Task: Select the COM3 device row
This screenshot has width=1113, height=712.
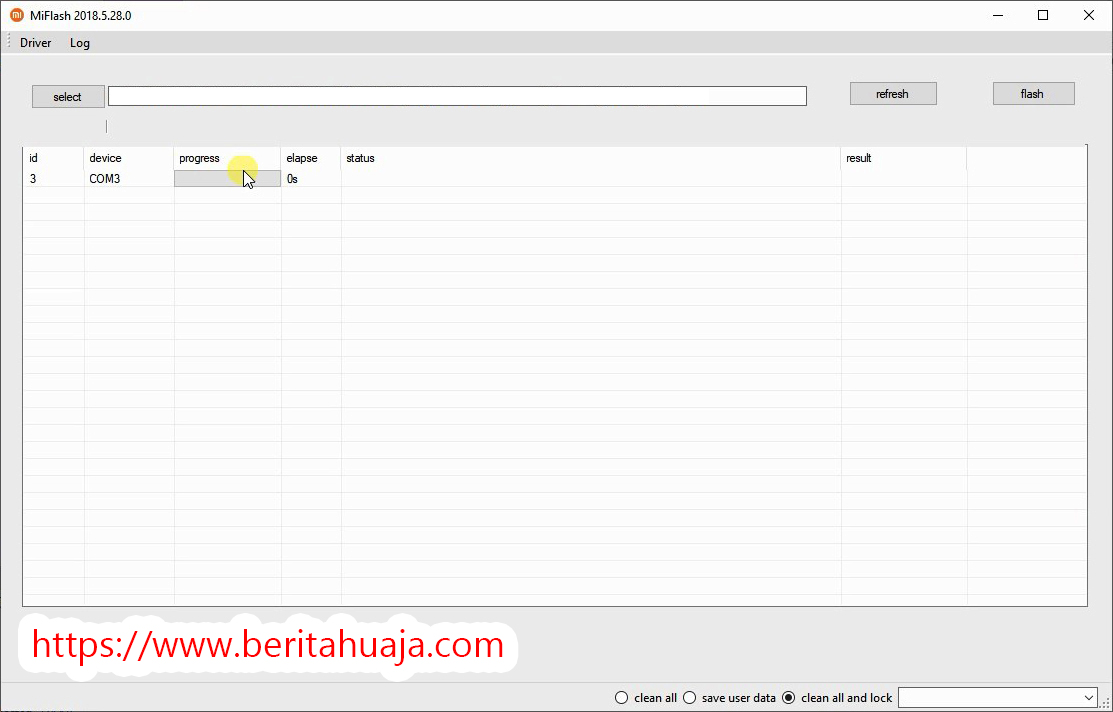Action: [x=105, y=179]
